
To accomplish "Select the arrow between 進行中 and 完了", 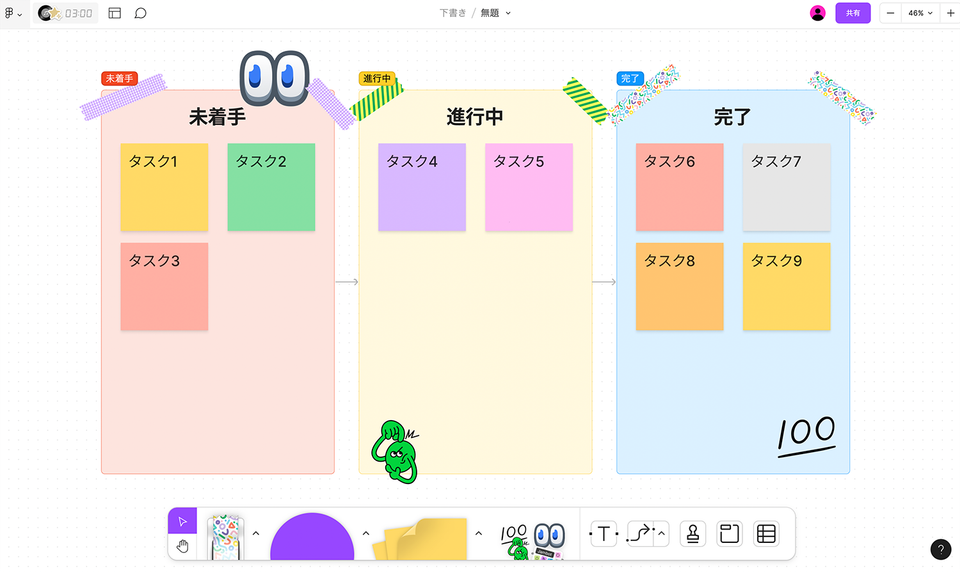I will point(604,282).
